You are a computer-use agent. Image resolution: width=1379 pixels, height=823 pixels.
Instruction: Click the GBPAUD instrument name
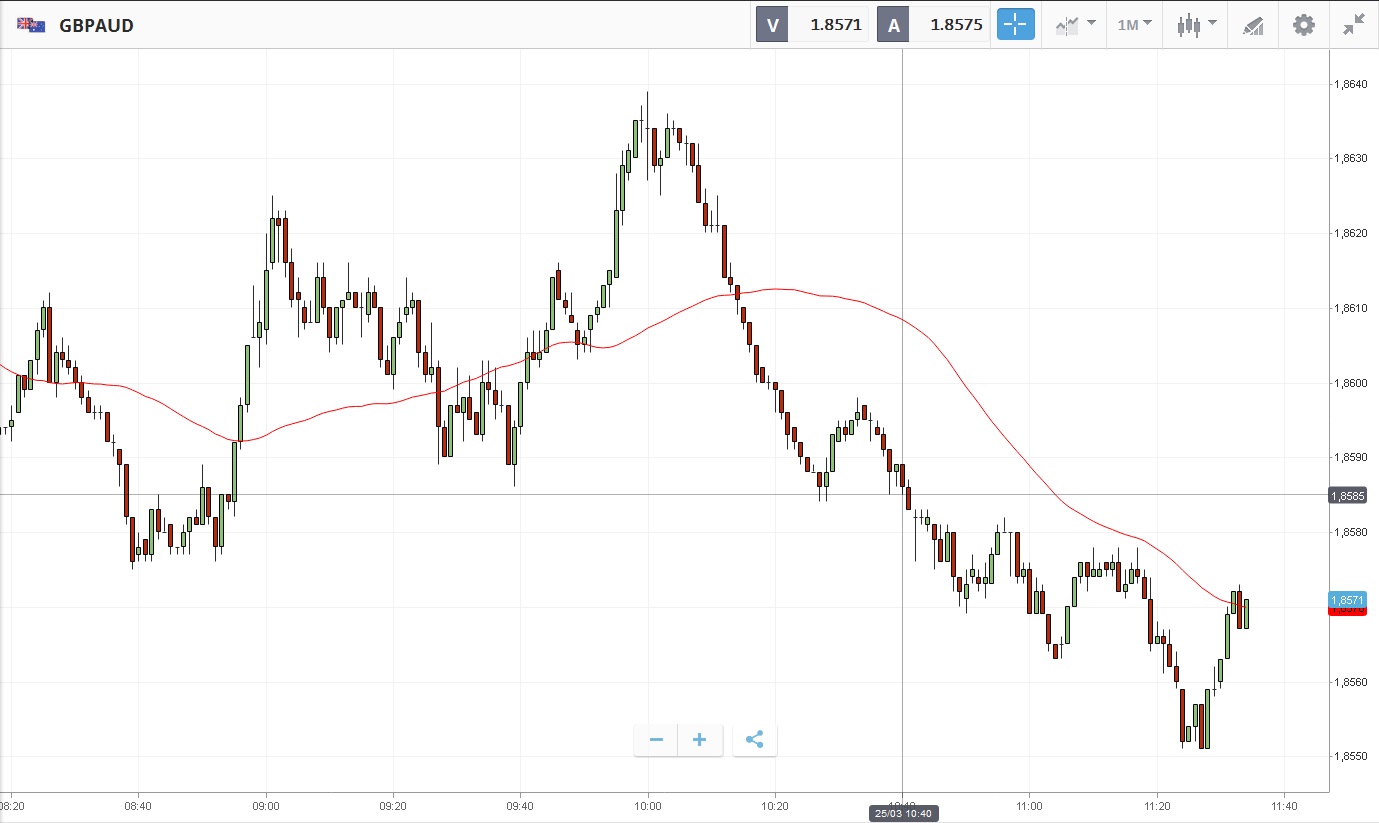click(x=96, y=25)
